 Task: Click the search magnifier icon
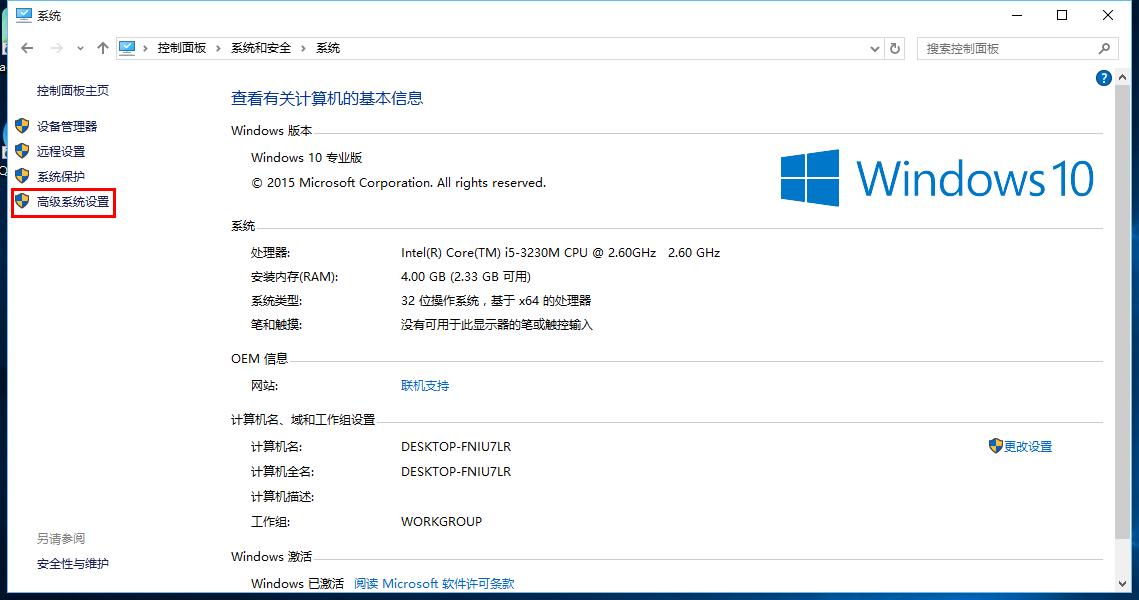tap(1104, 49)
